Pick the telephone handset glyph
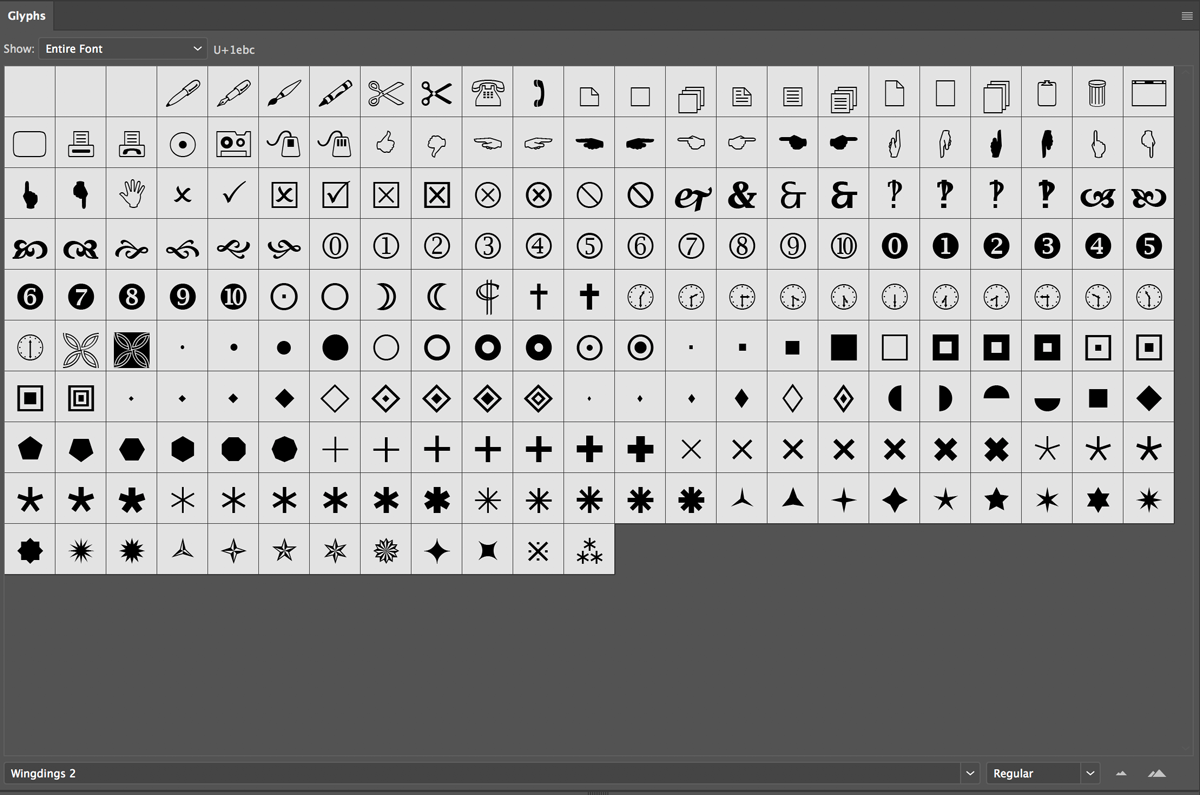The height and width of the screenshot is (795, 1200). (539, 93)
